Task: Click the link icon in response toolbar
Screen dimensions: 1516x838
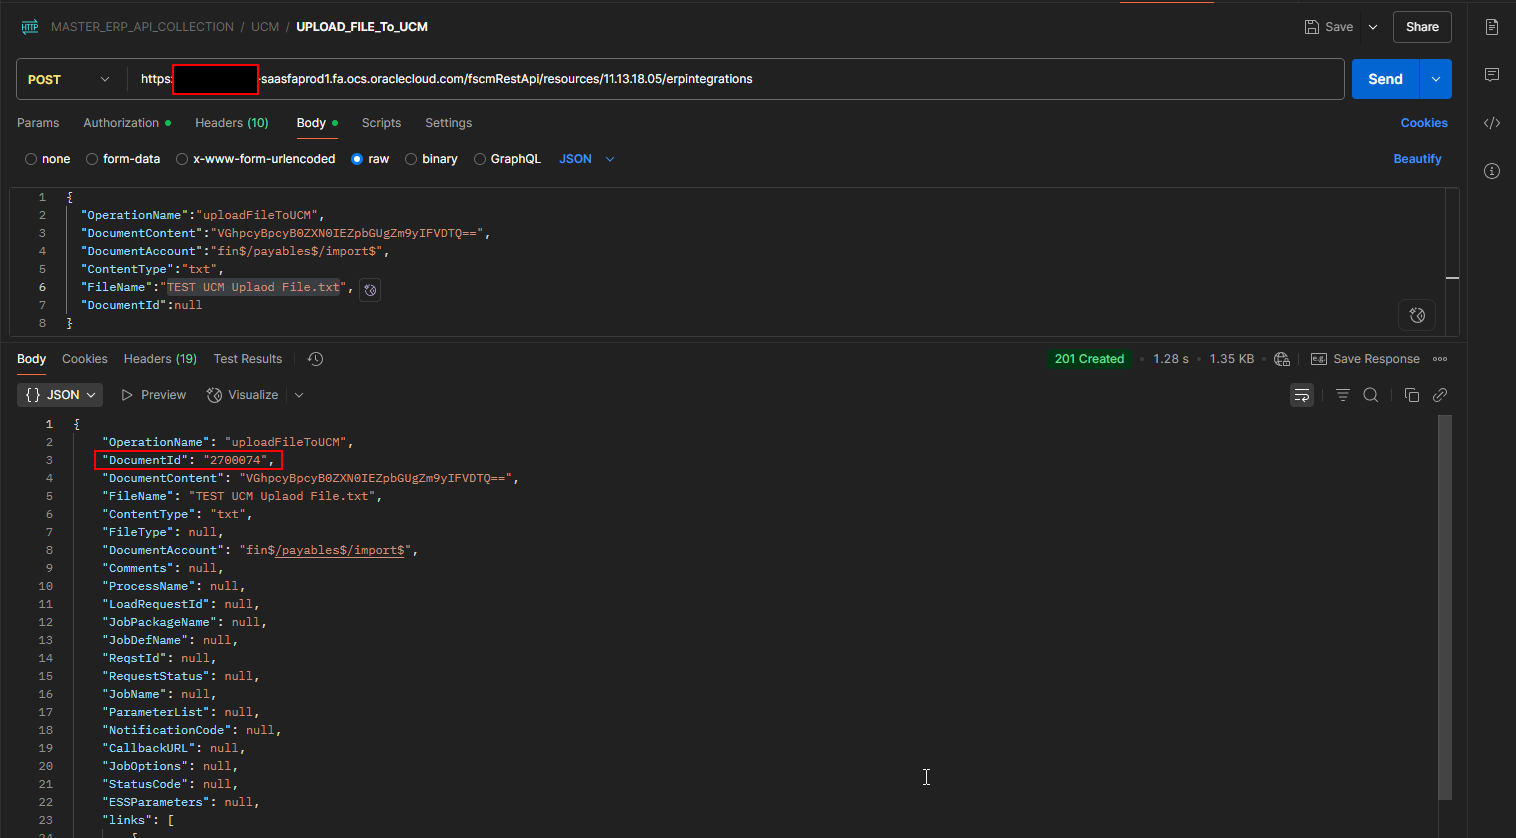Action: [1440, 395]
